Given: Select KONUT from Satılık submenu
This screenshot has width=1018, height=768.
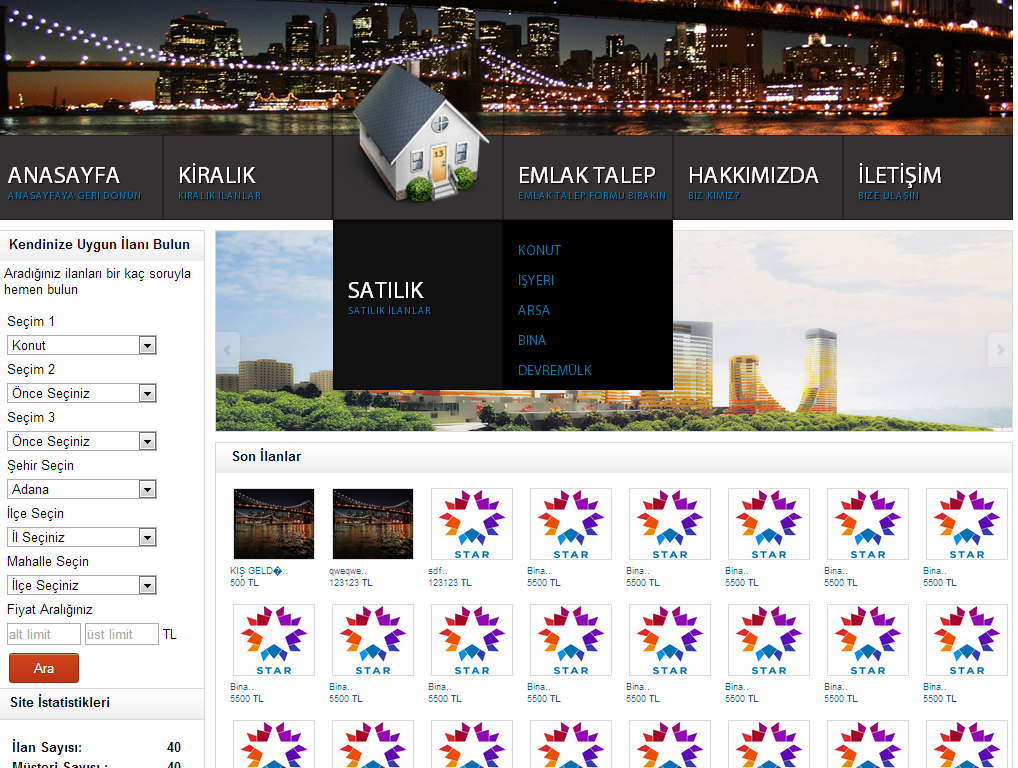Looking at the screenshot, I should point(539,250).
